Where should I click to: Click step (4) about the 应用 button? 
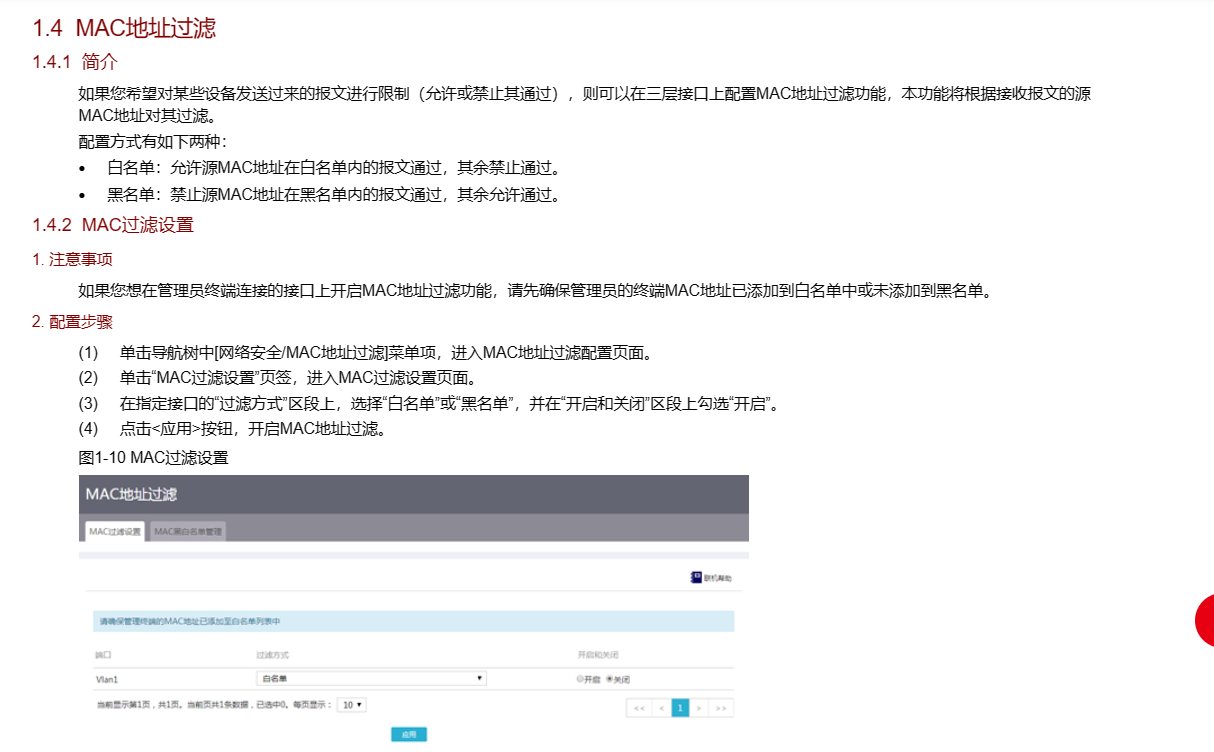coord(232,429)
